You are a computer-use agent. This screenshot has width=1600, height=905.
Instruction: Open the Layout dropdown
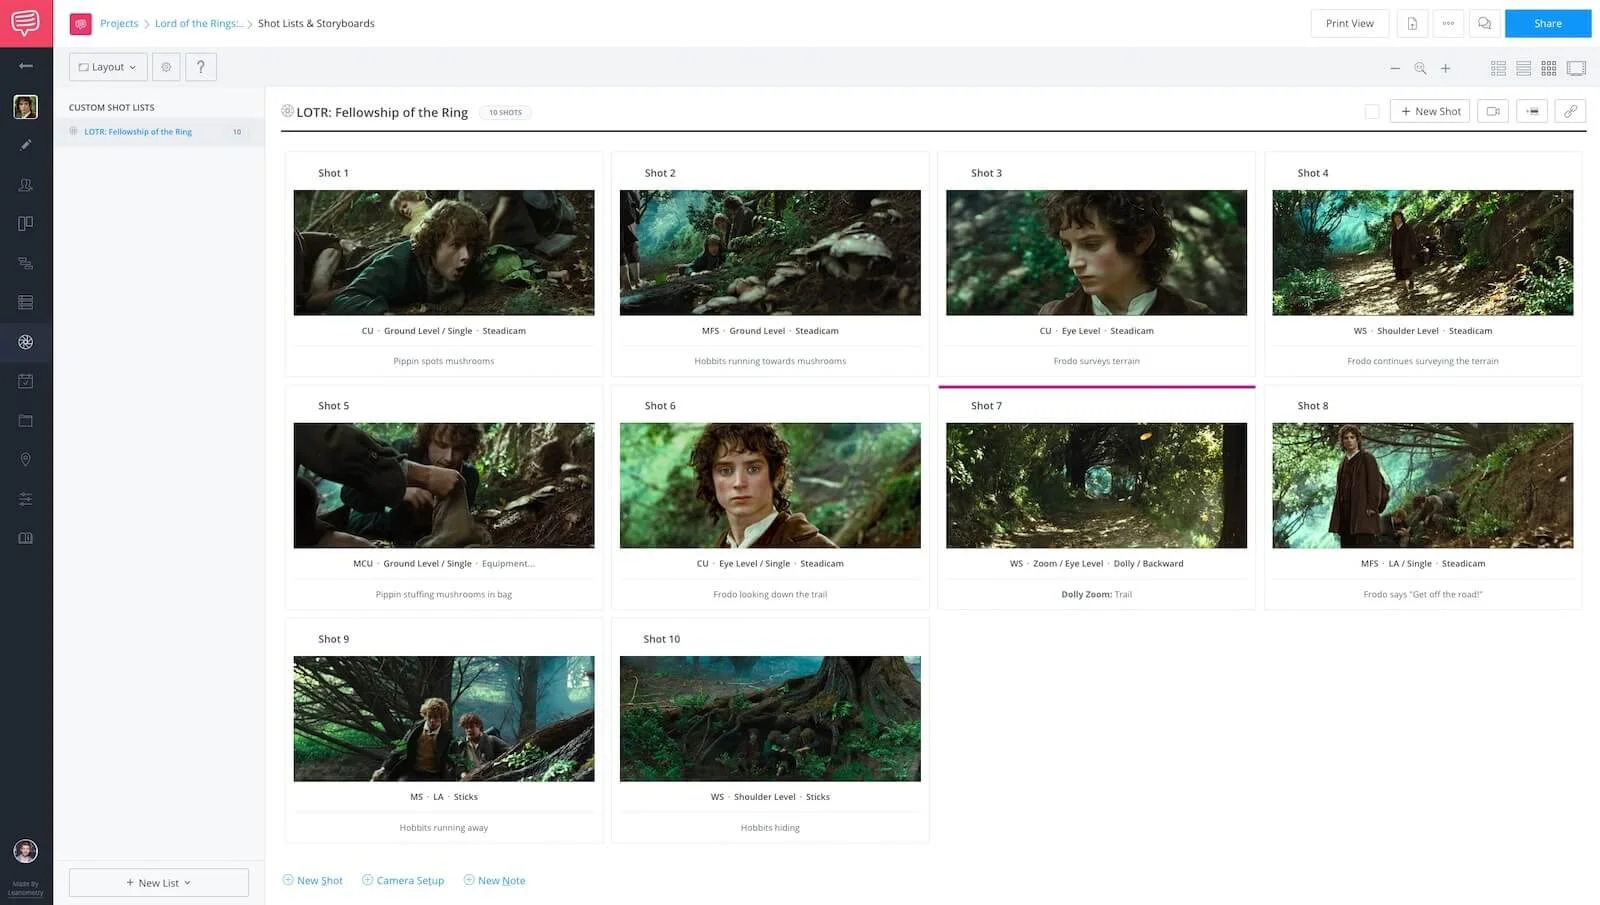tap(108, 67)
